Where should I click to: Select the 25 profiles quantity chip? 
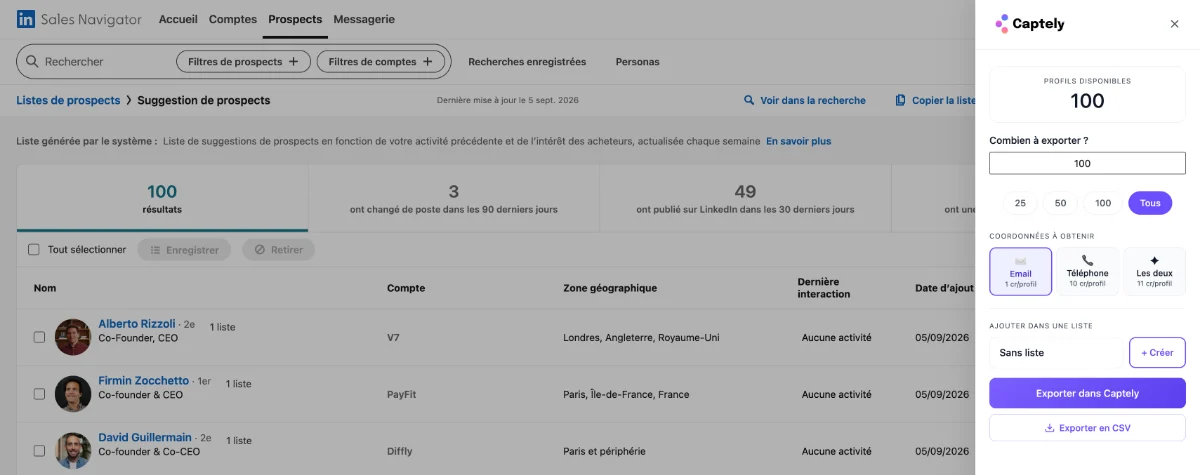(1020, 203)
